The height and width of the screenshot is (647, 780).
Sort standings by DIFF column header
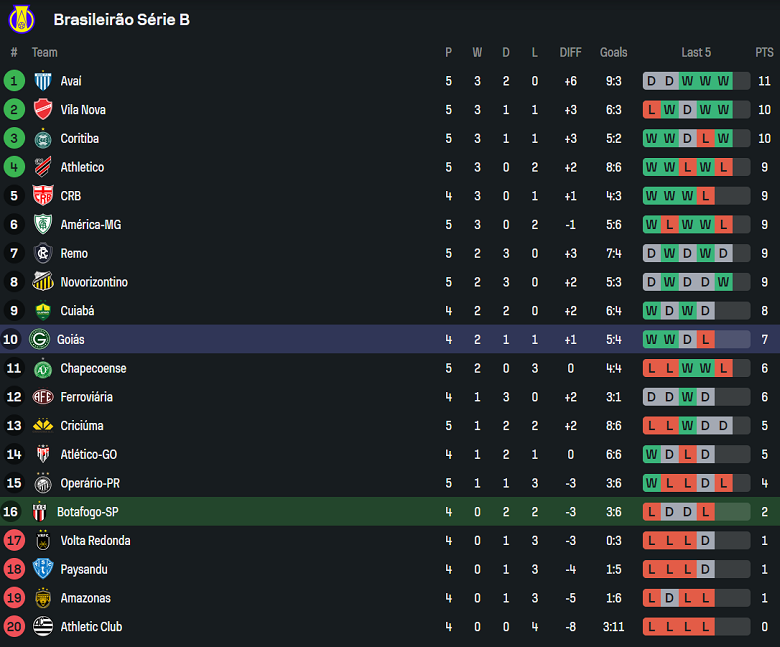[570, 52]
